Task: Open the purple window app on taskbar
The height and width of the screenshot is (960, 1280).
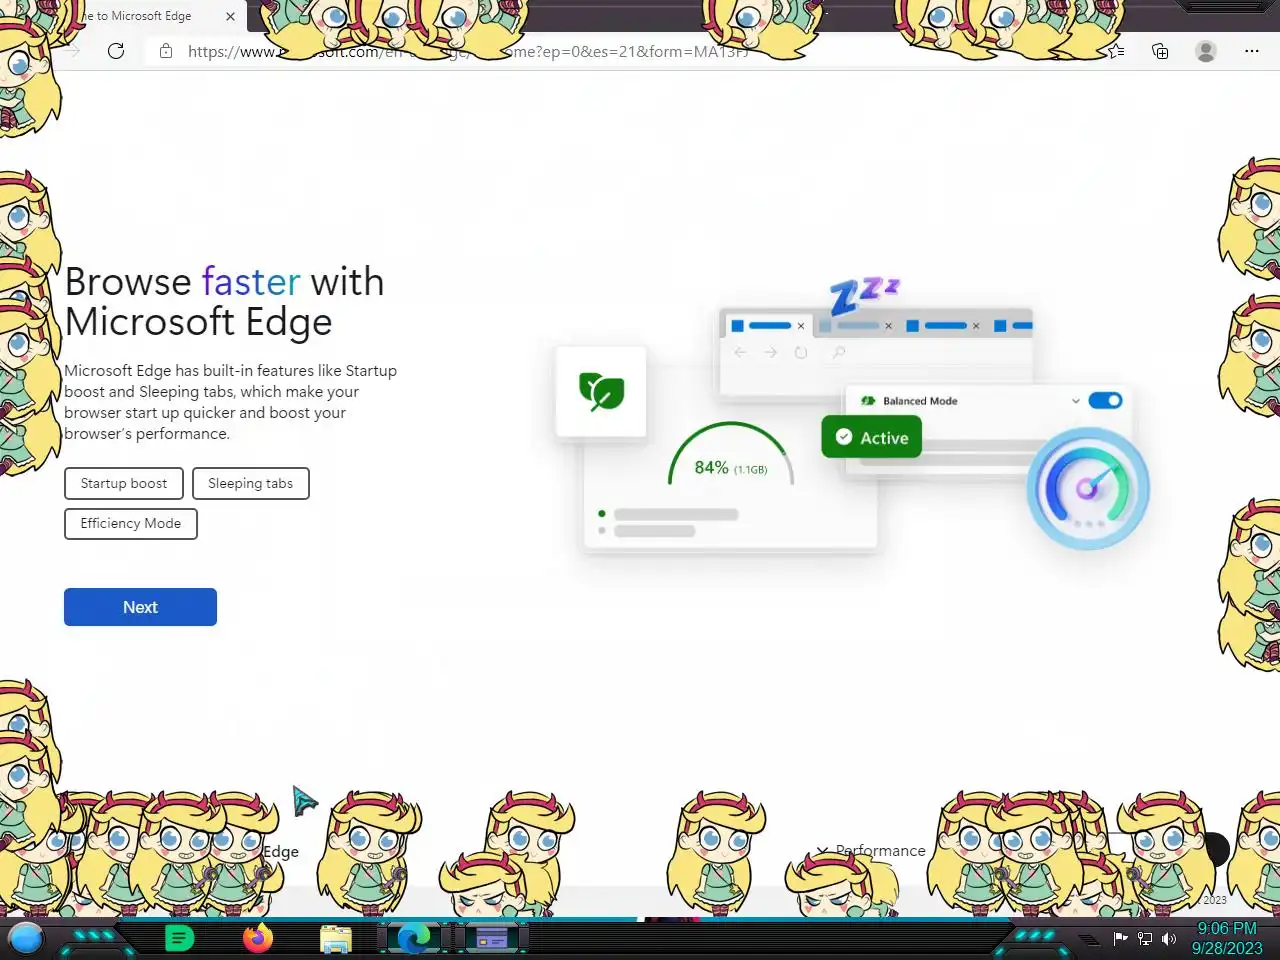Action: coord(491,939)
